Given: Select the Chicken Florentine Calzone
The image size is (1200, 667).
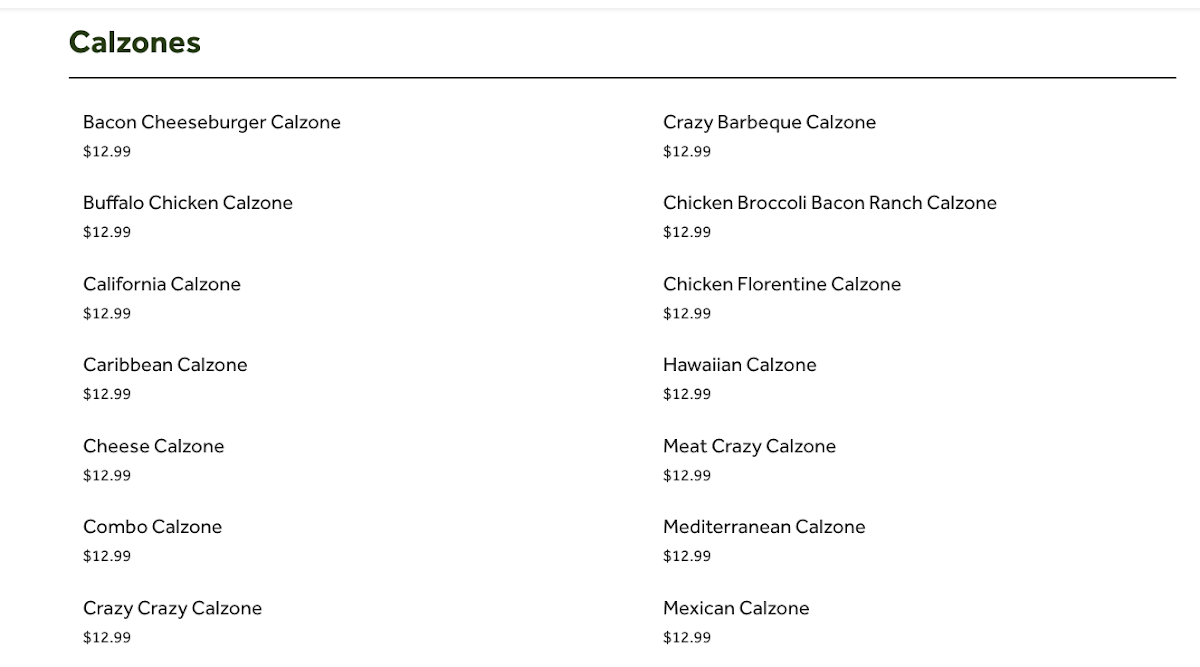Looking at the screenshot, I should (x=782, y=284).
